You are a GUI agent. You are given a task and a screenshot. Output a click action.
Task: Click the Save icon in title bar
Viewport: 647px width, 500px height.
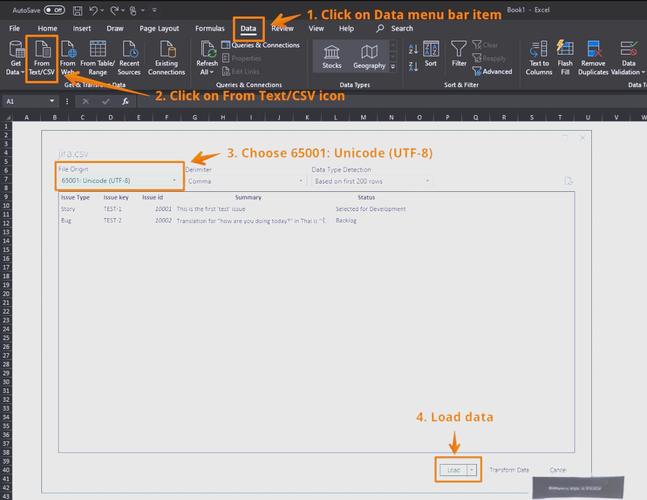tap(77, 10)
